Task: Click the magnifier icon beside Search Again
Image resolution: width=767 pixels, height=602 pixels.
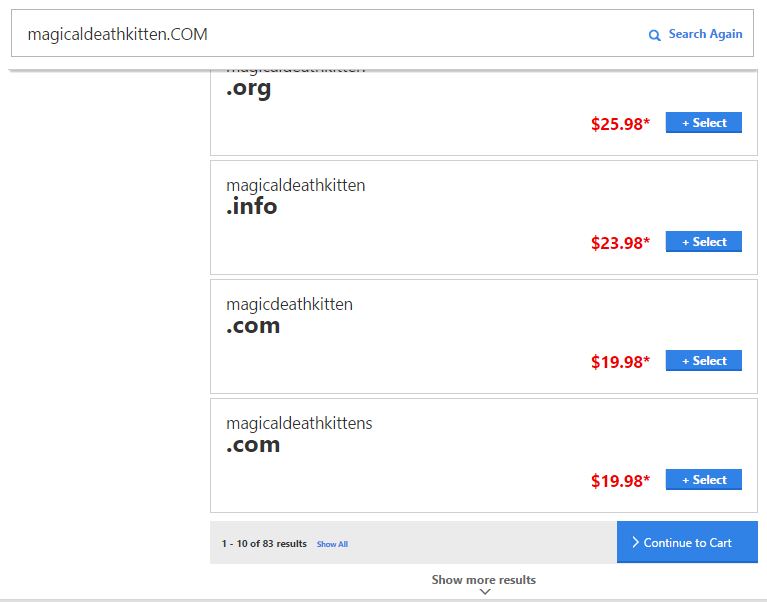Action: [654, 35]
